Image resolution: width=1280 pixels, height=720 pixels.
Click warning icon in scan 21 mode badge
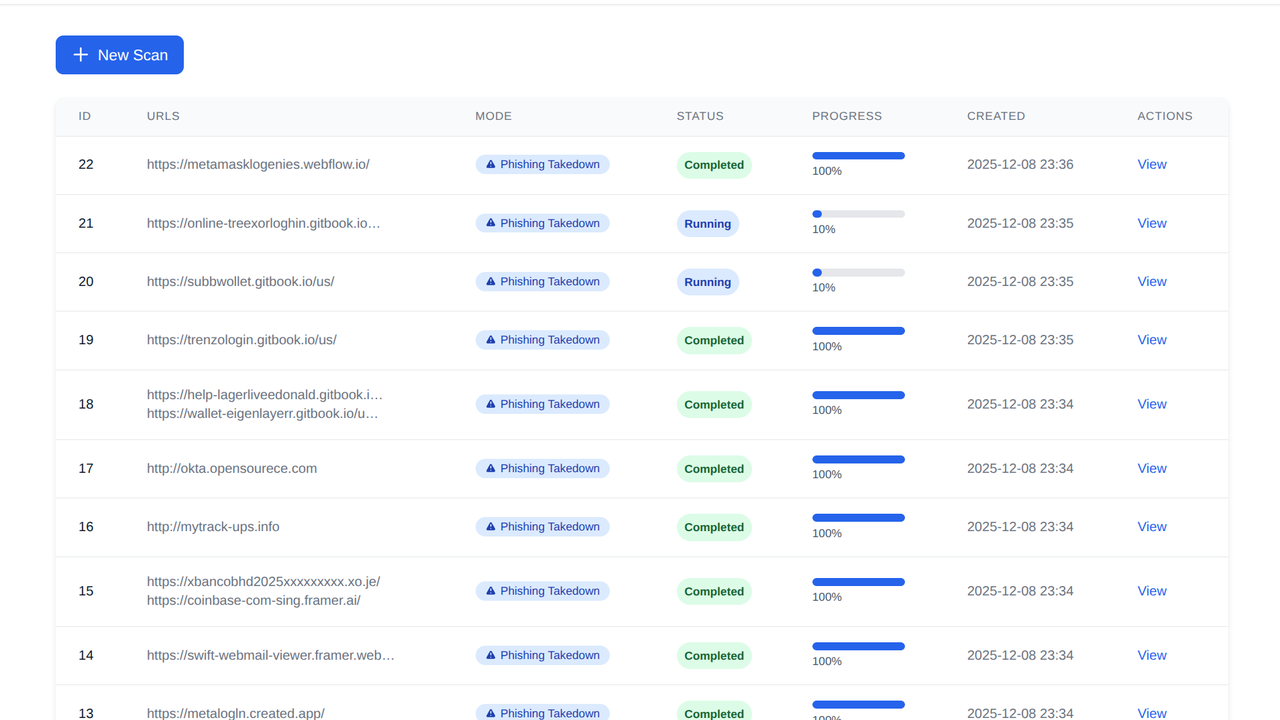pos(491,223)
